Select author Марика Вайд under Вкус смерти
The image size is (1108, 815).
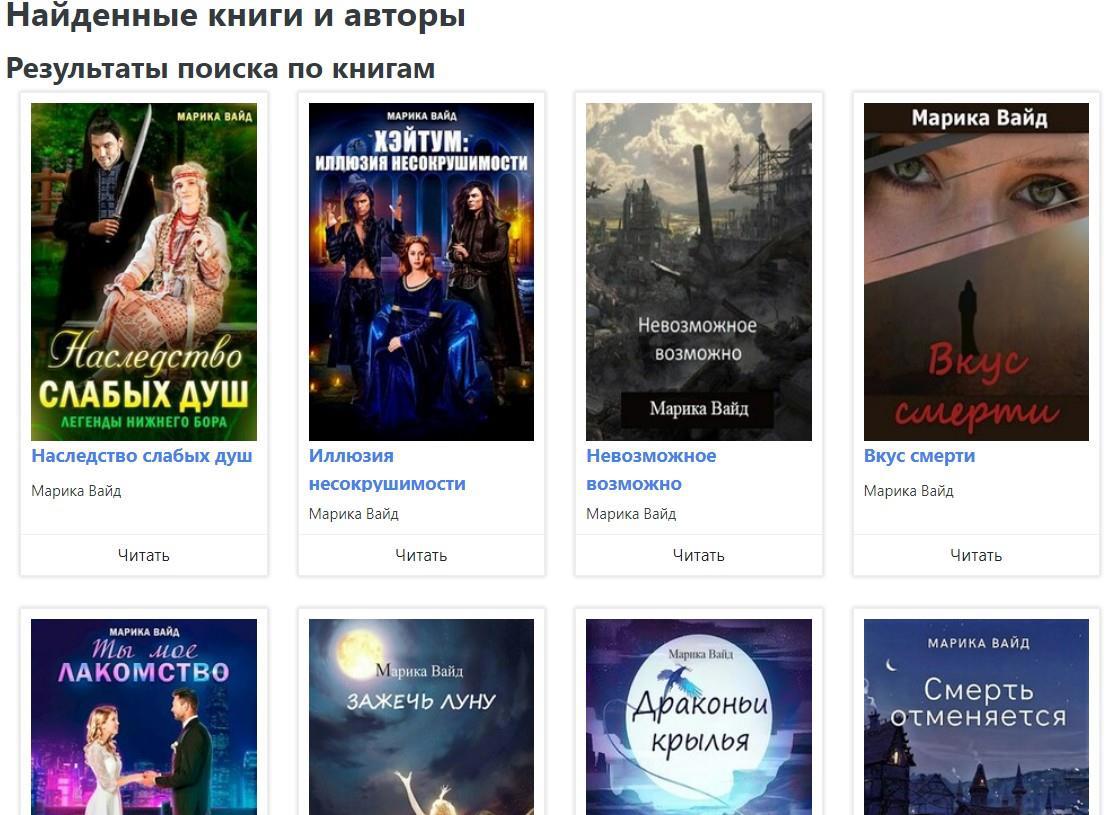[x=908, y=491]
